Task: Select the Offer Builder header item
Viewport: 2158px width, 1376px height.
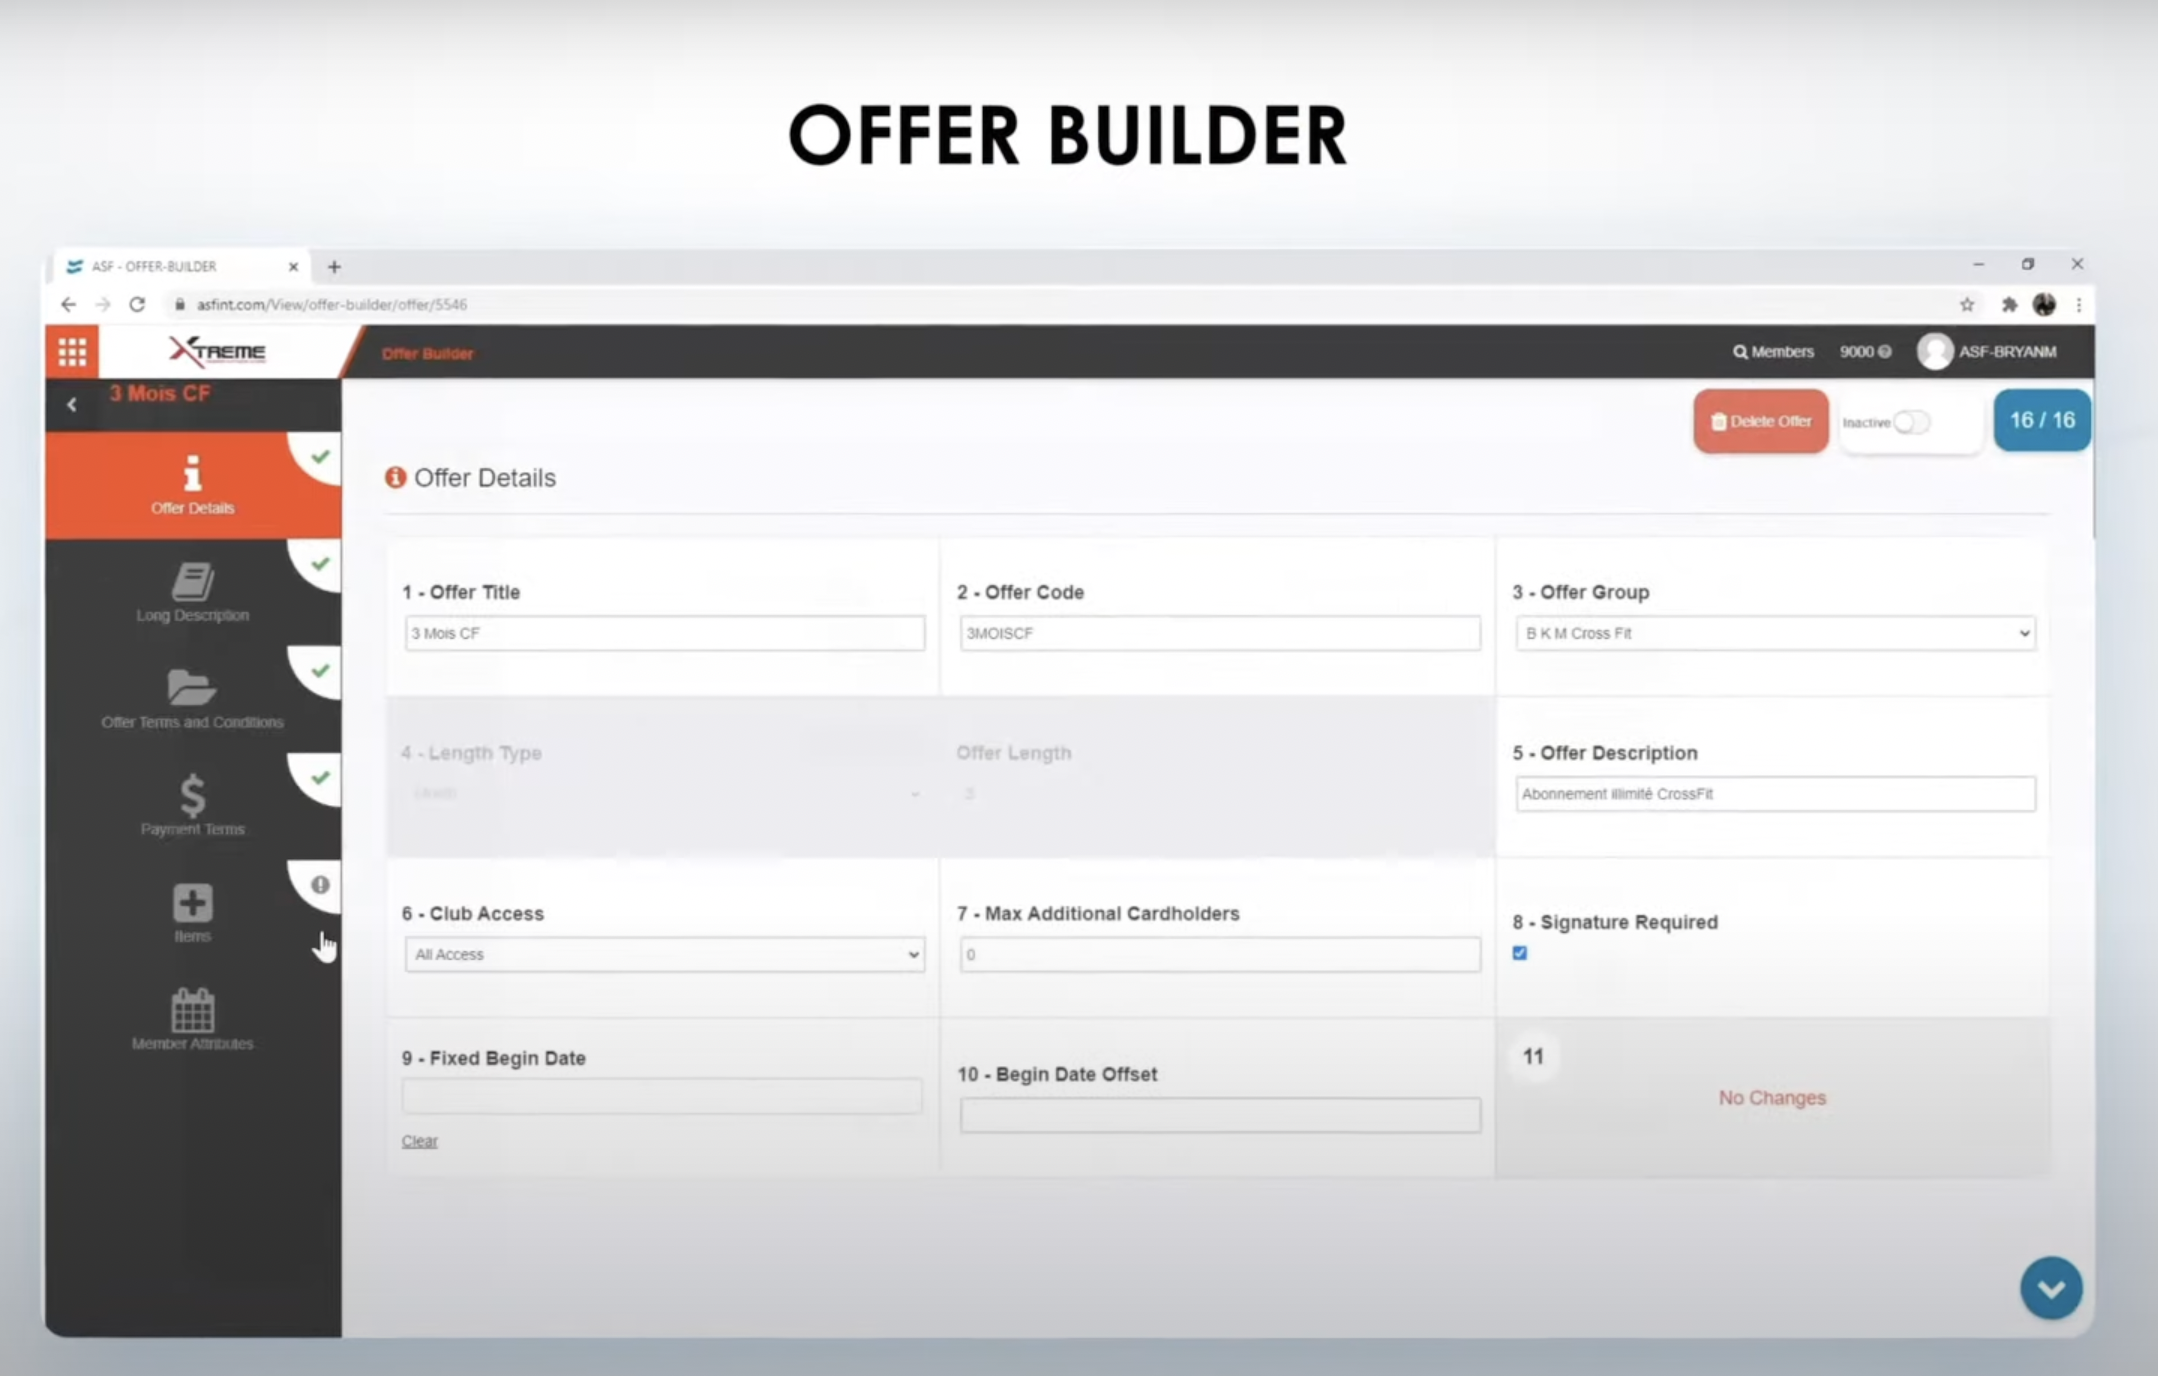Action: coord(426,353)
